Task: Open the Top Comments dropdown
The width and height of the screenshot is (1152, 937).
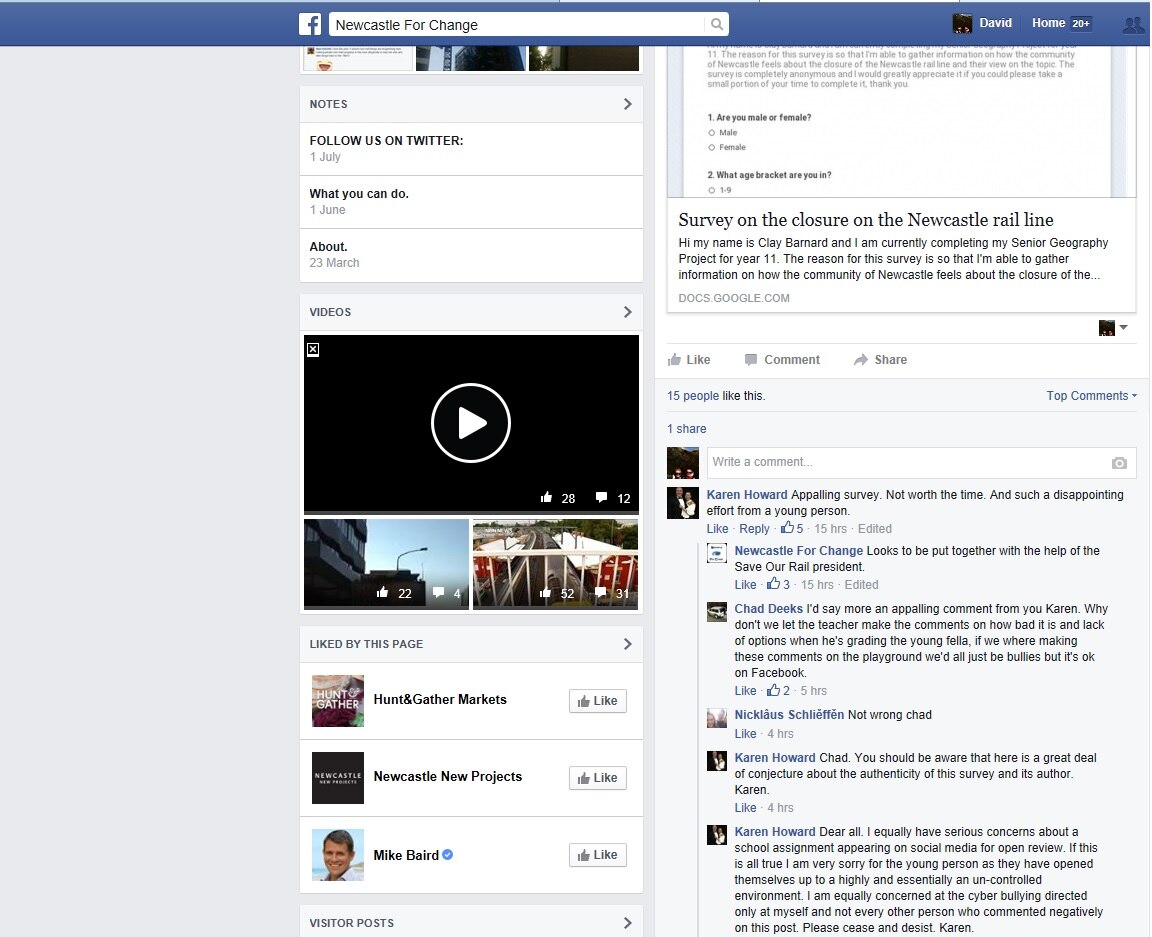Action: click(1090, 395)
